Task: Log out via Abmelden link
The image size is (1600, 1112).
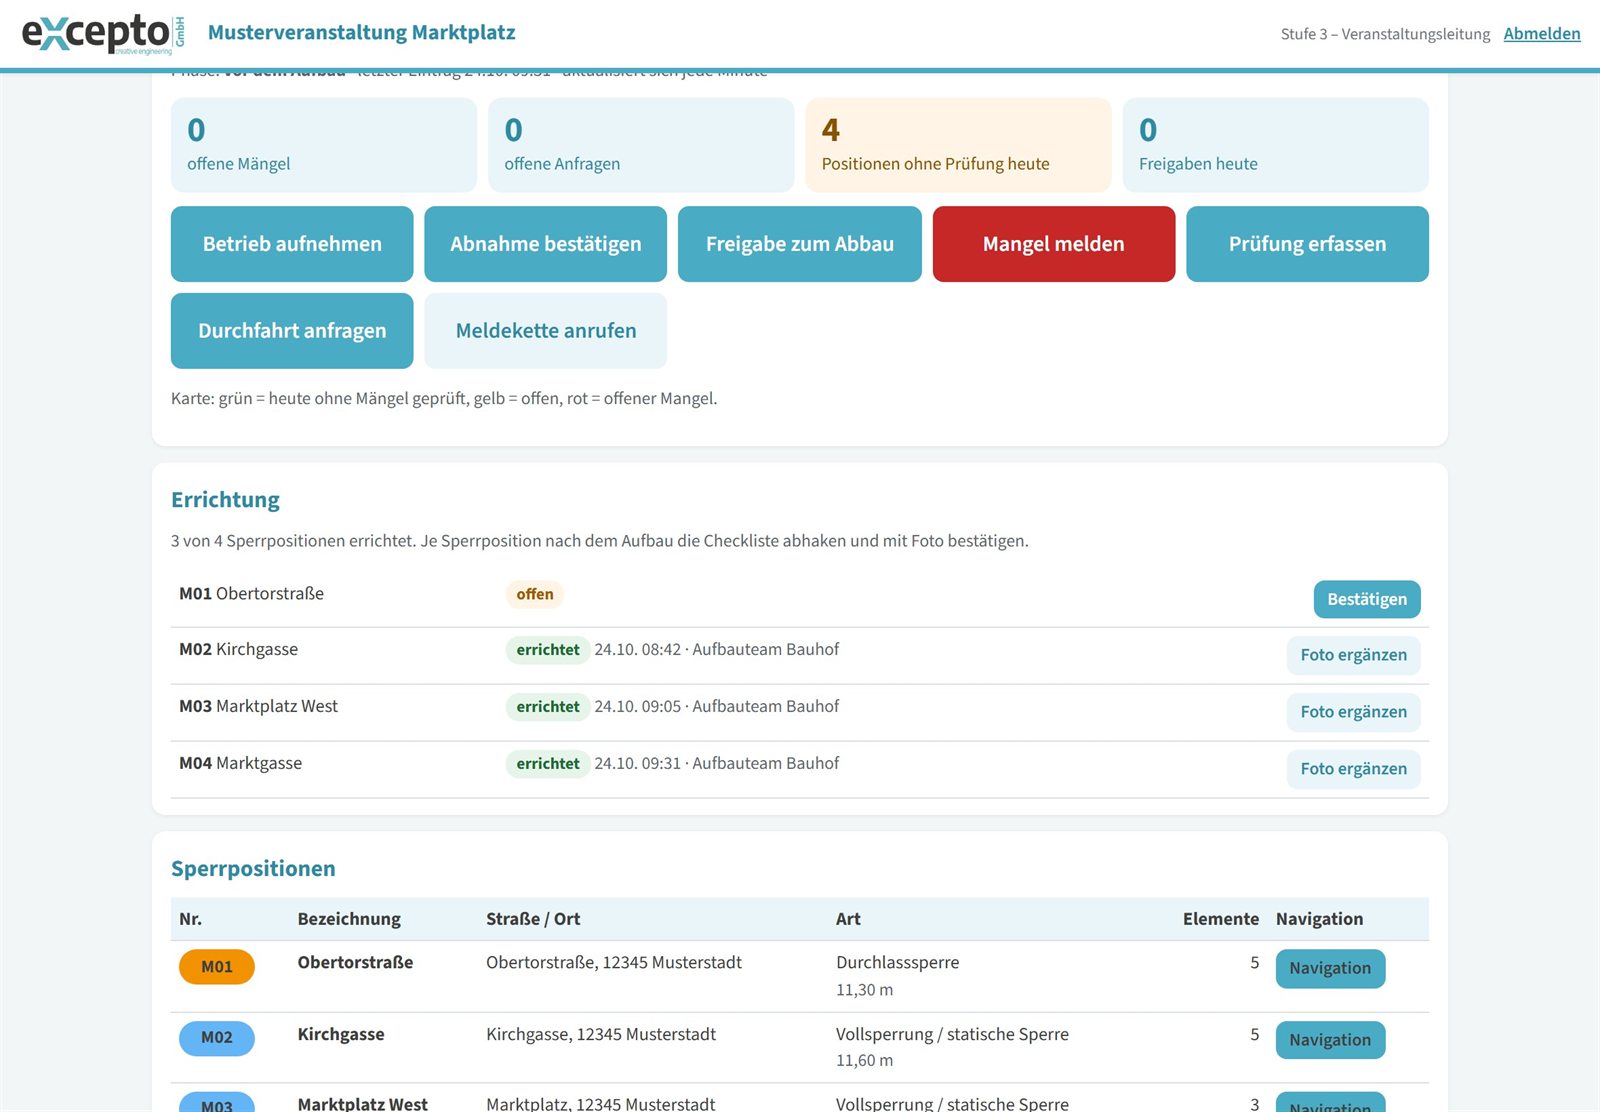Action: 1541,34
